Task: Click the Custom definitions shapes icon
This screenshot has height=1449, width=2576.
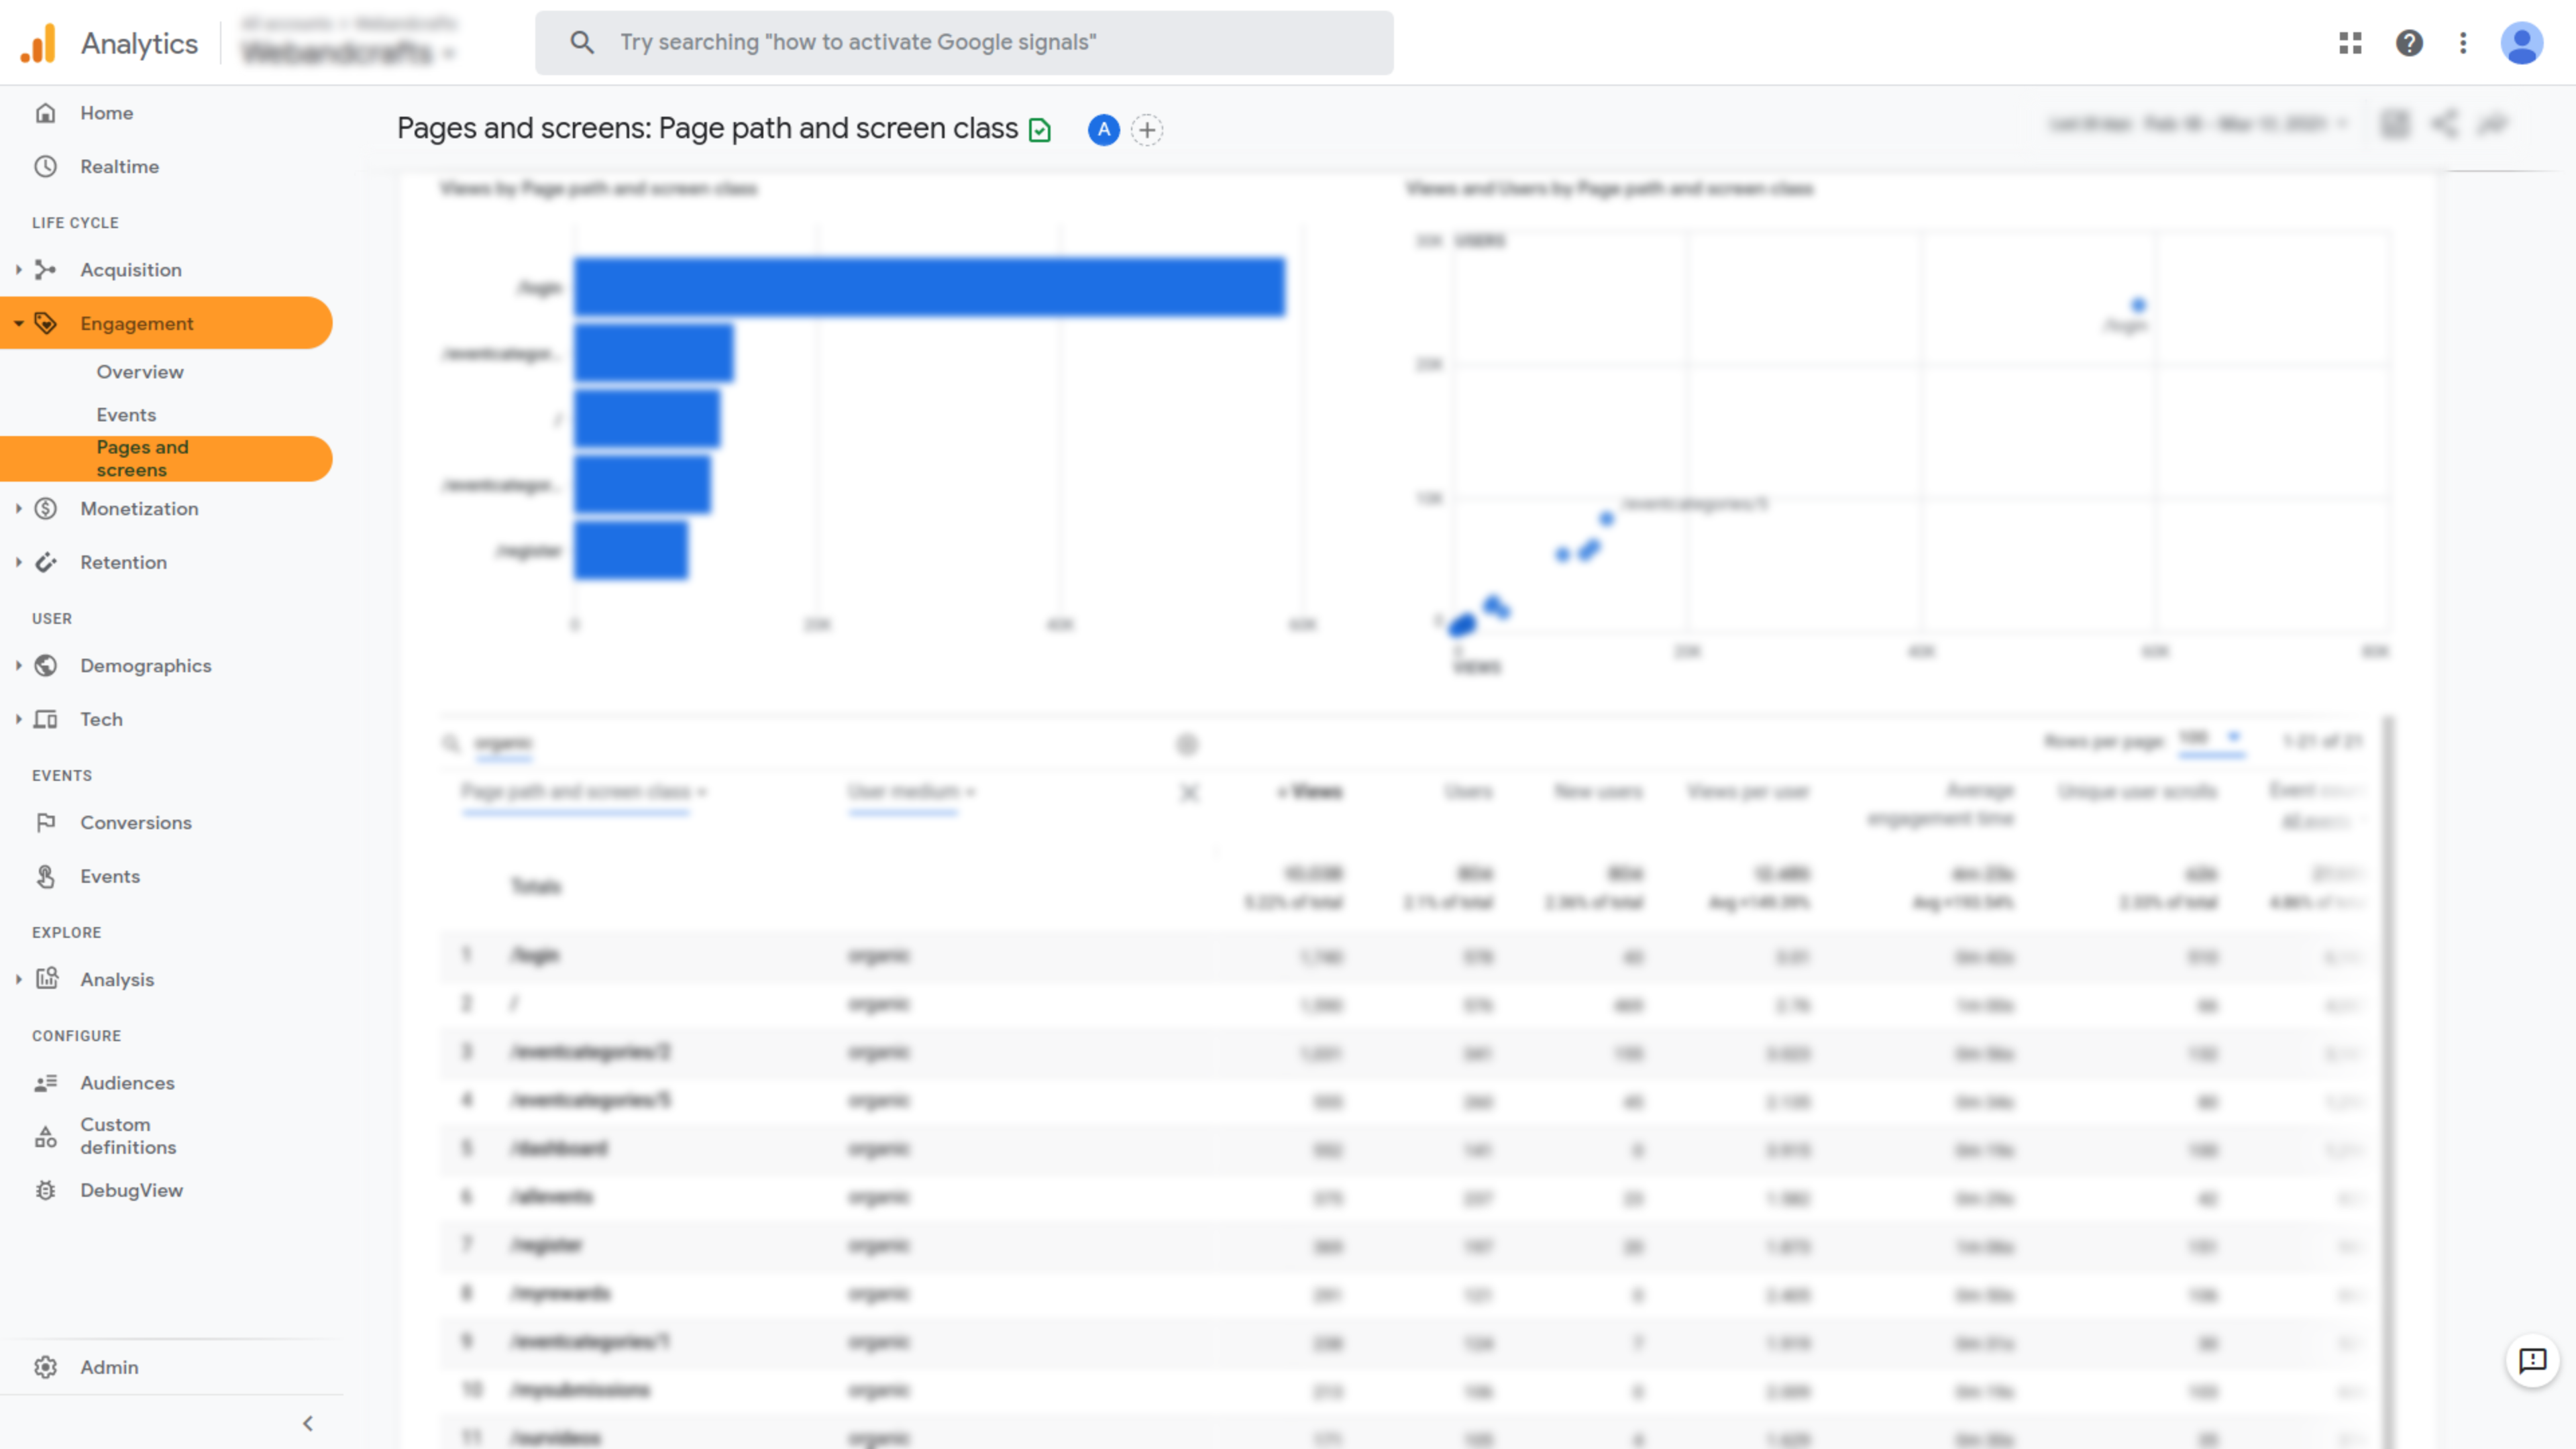Action: tap(45, 1136)
